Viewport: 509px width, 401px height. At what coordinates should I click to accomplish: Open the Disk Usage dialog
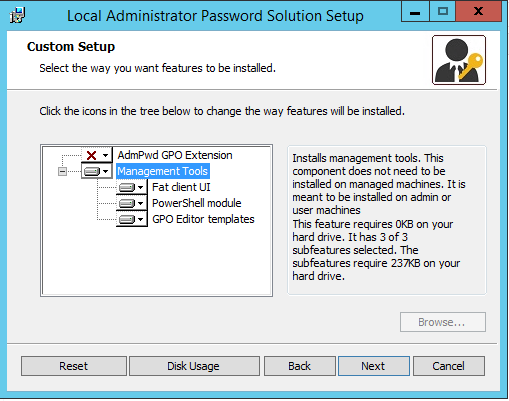(194, 366)
